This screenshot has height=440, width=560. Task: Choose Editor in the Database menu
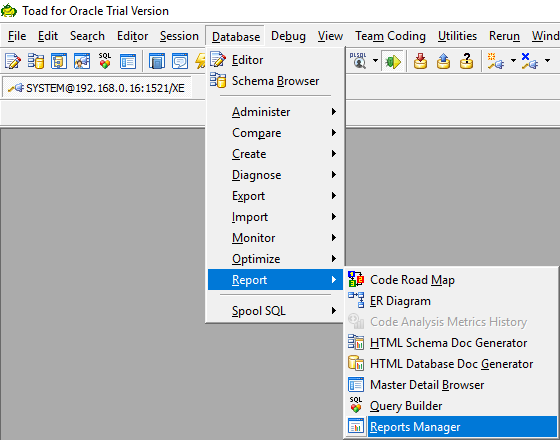coord(275,60)
